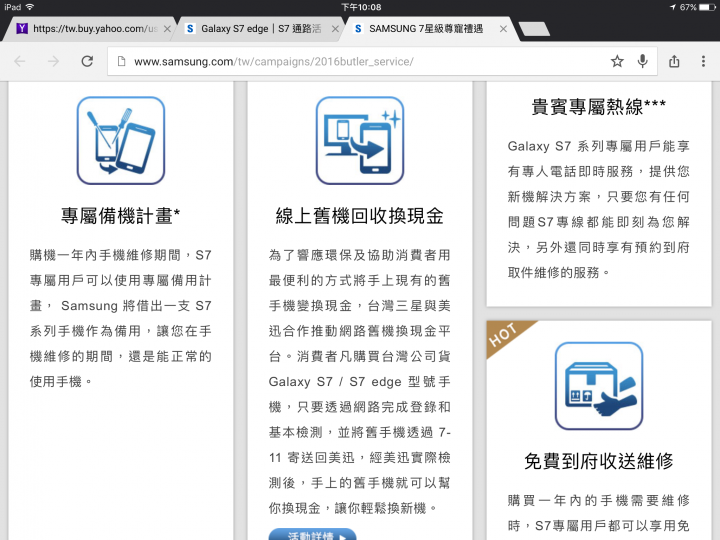The image size is (720, 540).
Task: Switch to the tw.buy.yahoo.com tab
Action: click(x=88, y=28)
